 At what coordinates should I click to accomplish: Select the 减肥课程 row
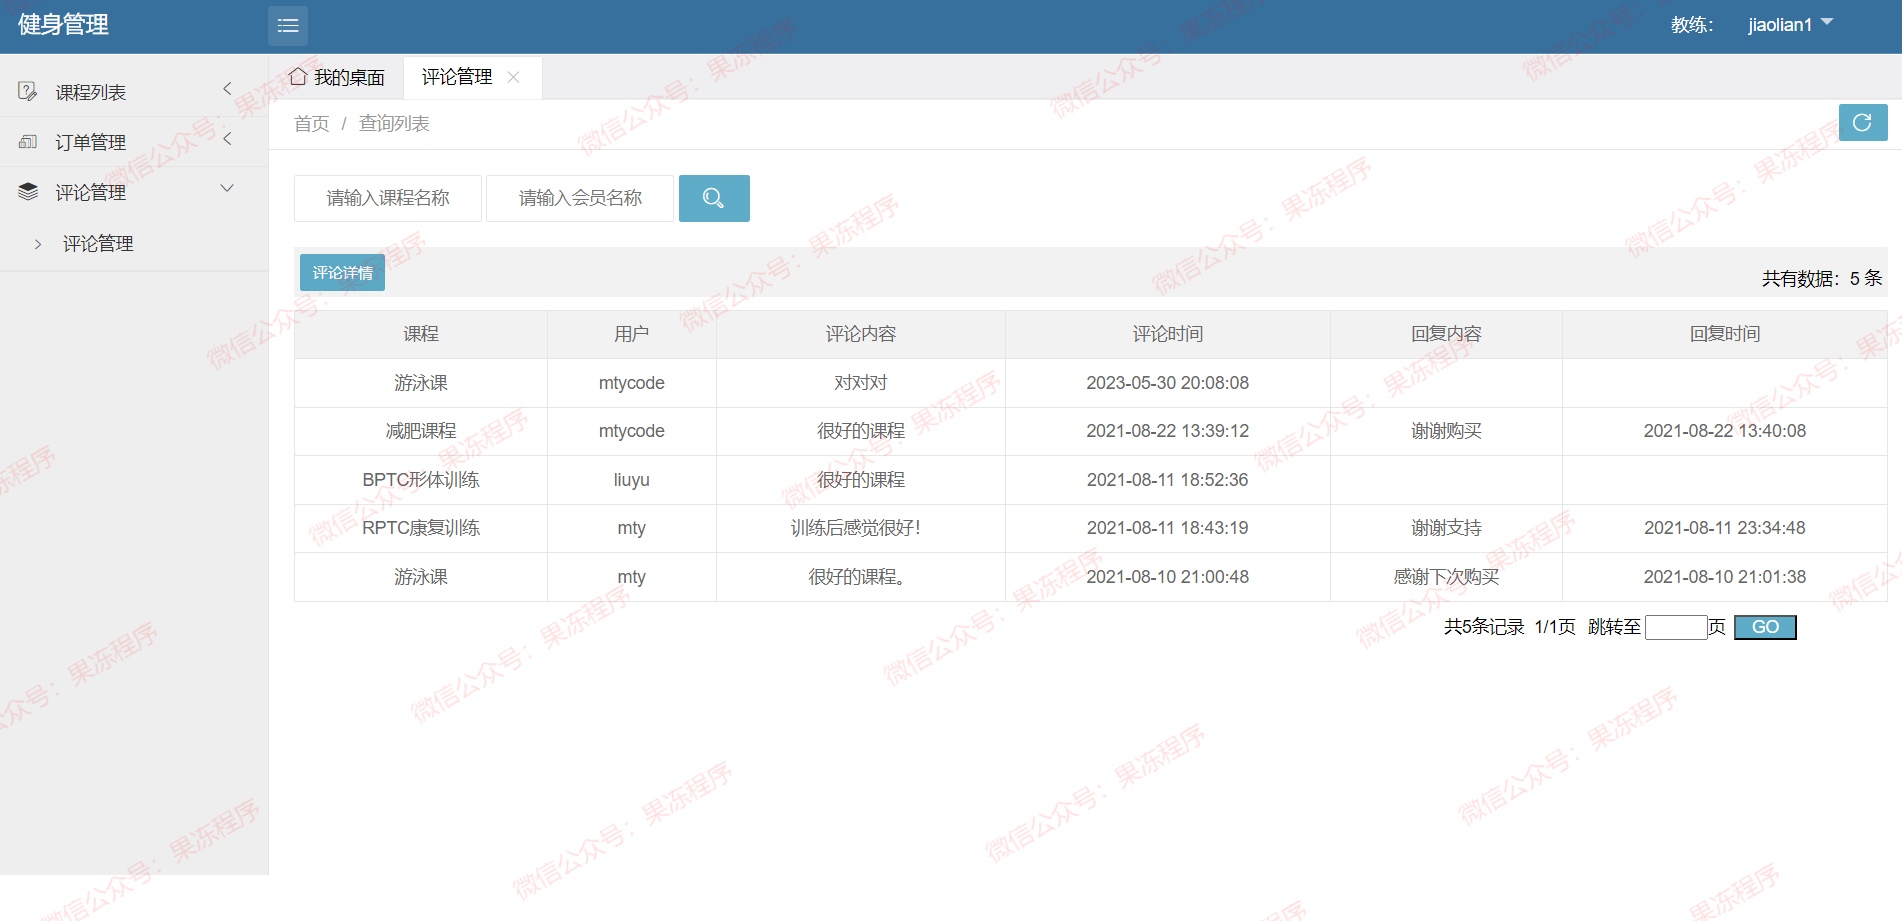pos(1090,431)
